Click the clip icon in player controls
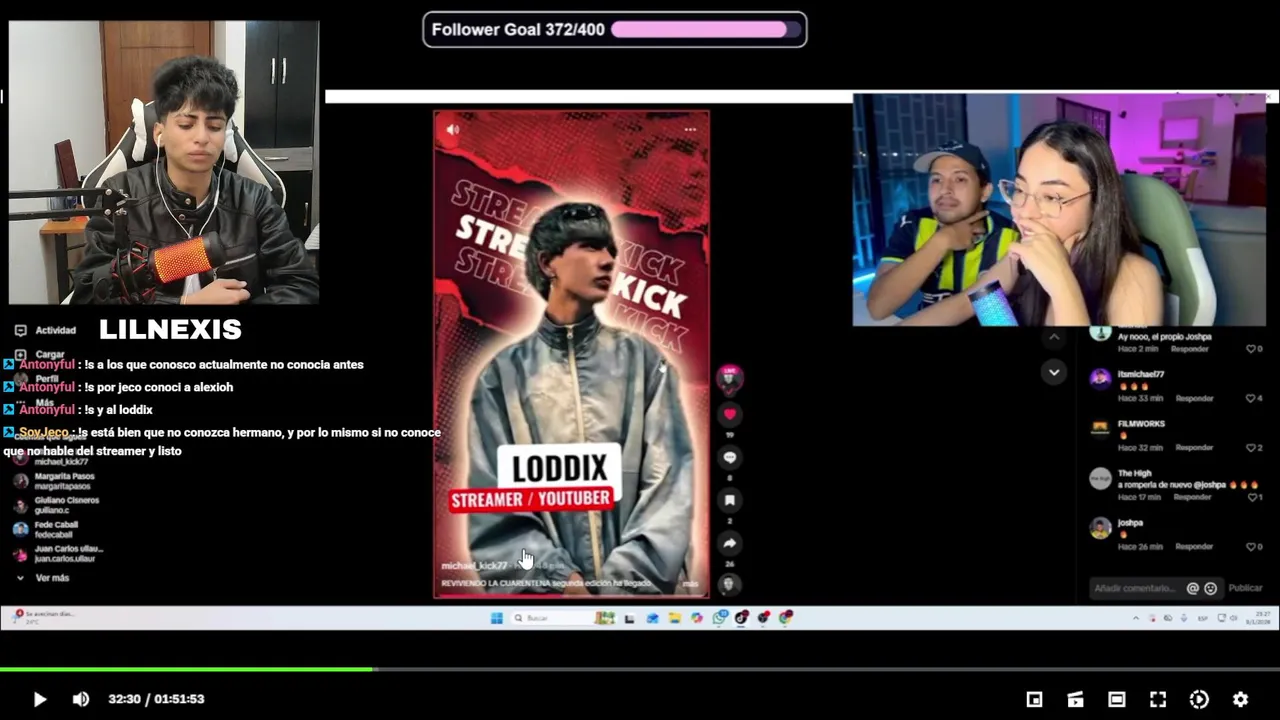Viewport: 1280px width, 720px height. [x=1076, y=699]
